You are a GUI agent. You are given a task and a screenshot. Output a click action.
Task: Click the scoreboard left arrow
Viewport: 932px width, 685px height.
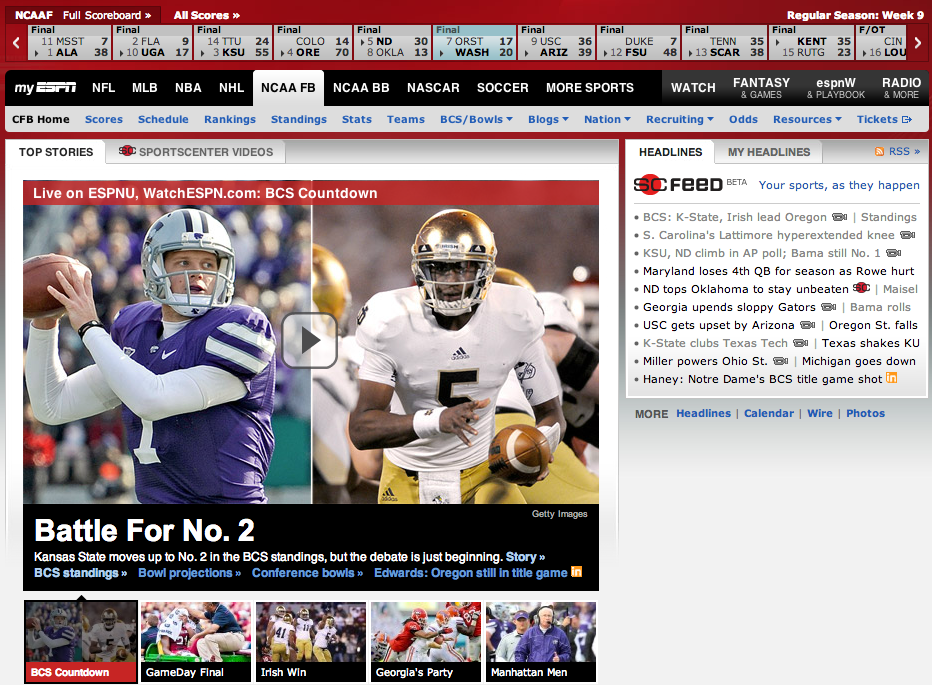click(16, 42)
